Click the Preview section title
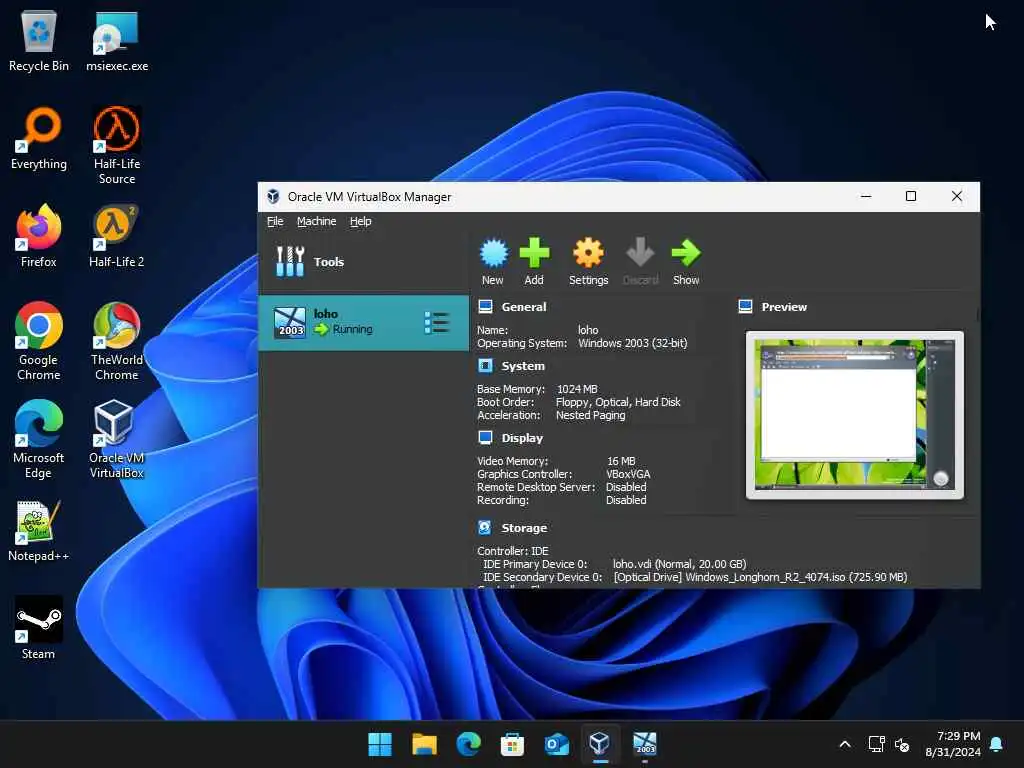 coord(784,307)
